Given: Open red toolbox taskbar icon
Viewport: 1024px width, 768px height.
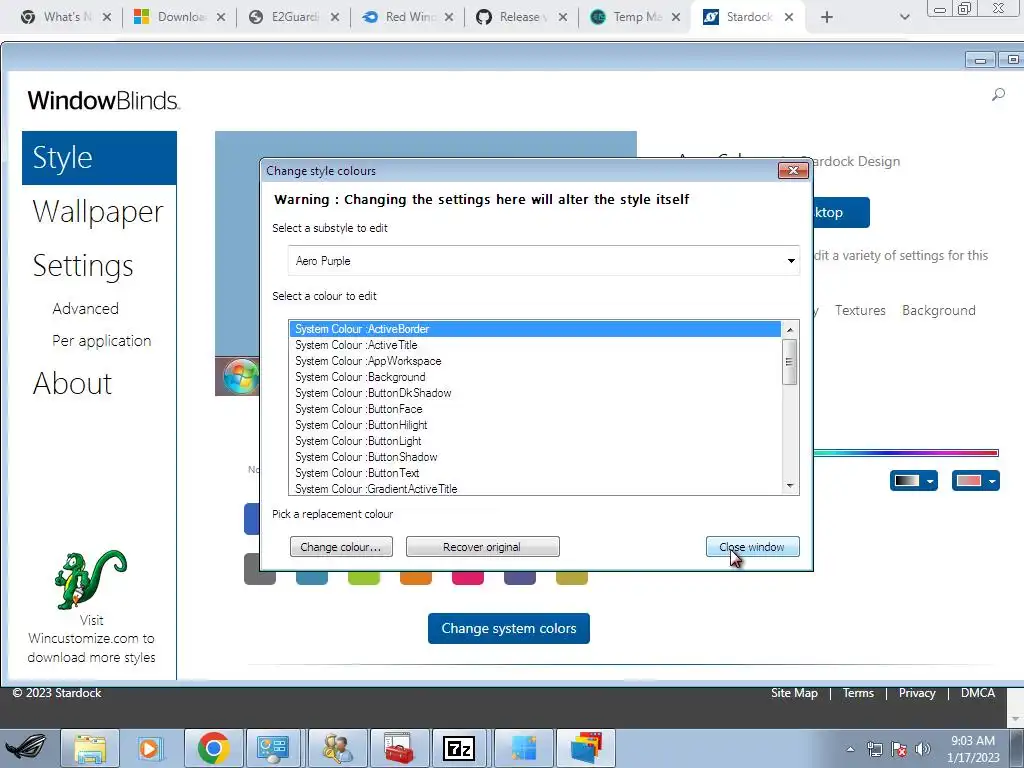Looking at the screenshot, I should pos(399,748).
